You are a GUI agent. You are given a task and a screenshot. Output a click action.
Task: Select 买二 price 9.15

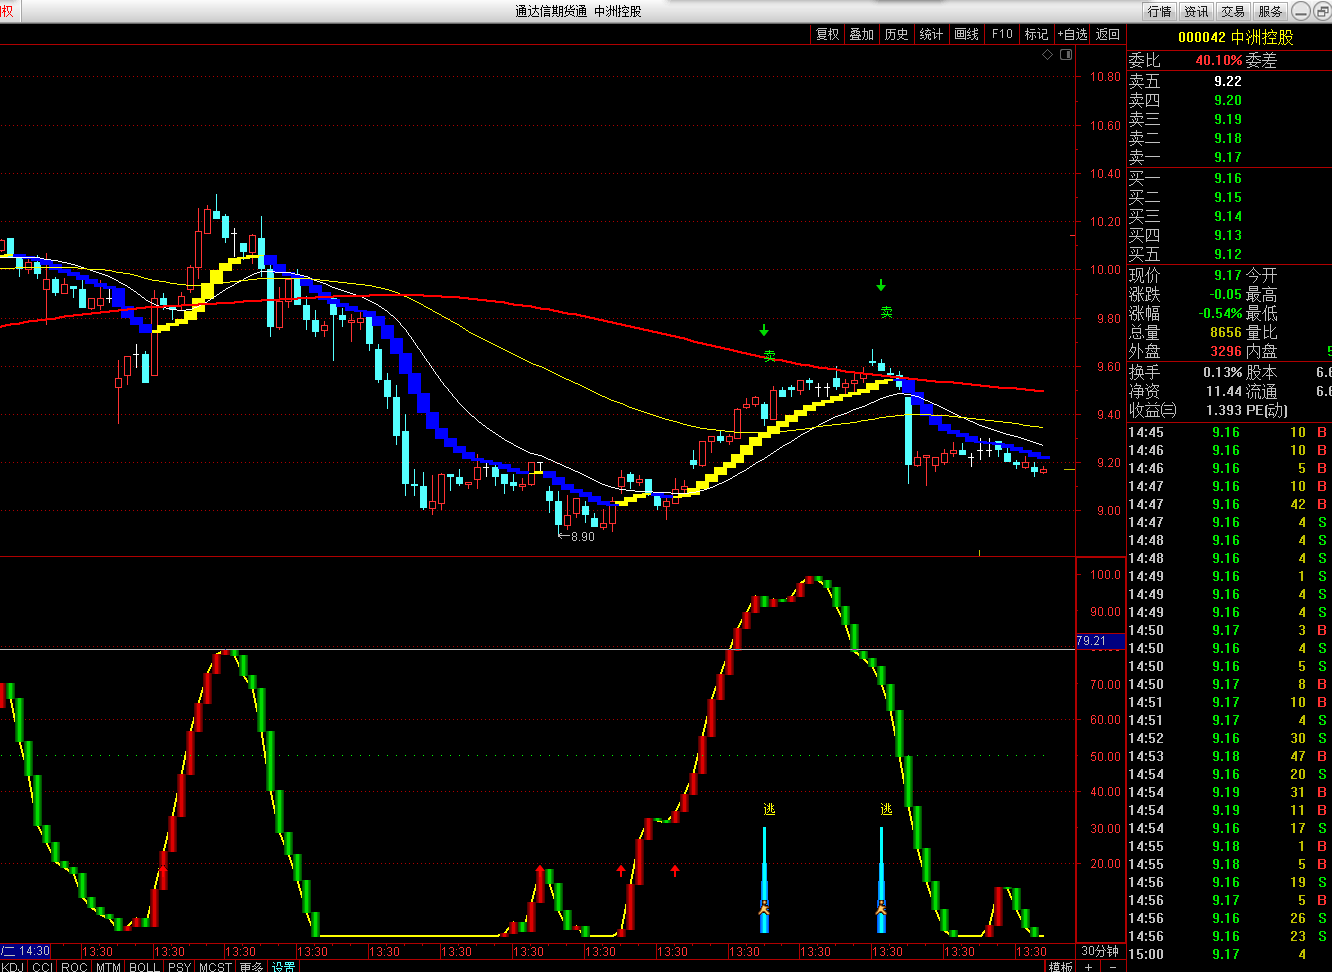click(1228, 197)
